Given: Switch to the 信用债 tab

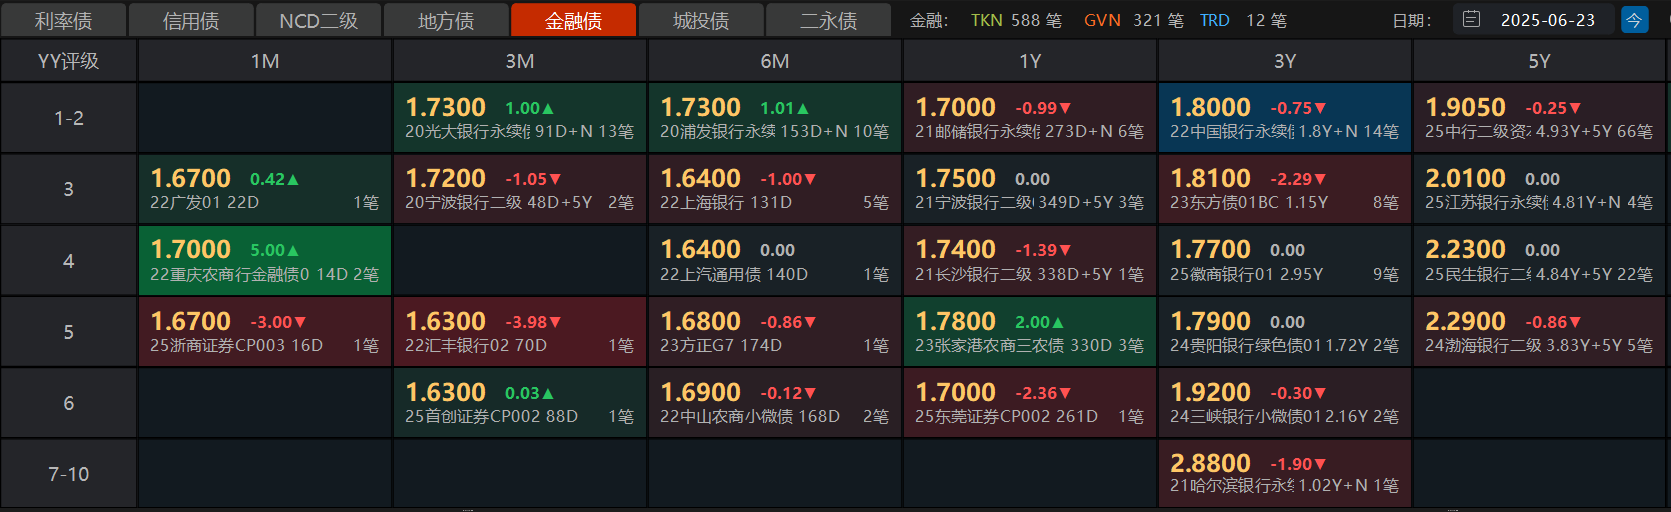Looking at the screenshot, I should [191, 20].
